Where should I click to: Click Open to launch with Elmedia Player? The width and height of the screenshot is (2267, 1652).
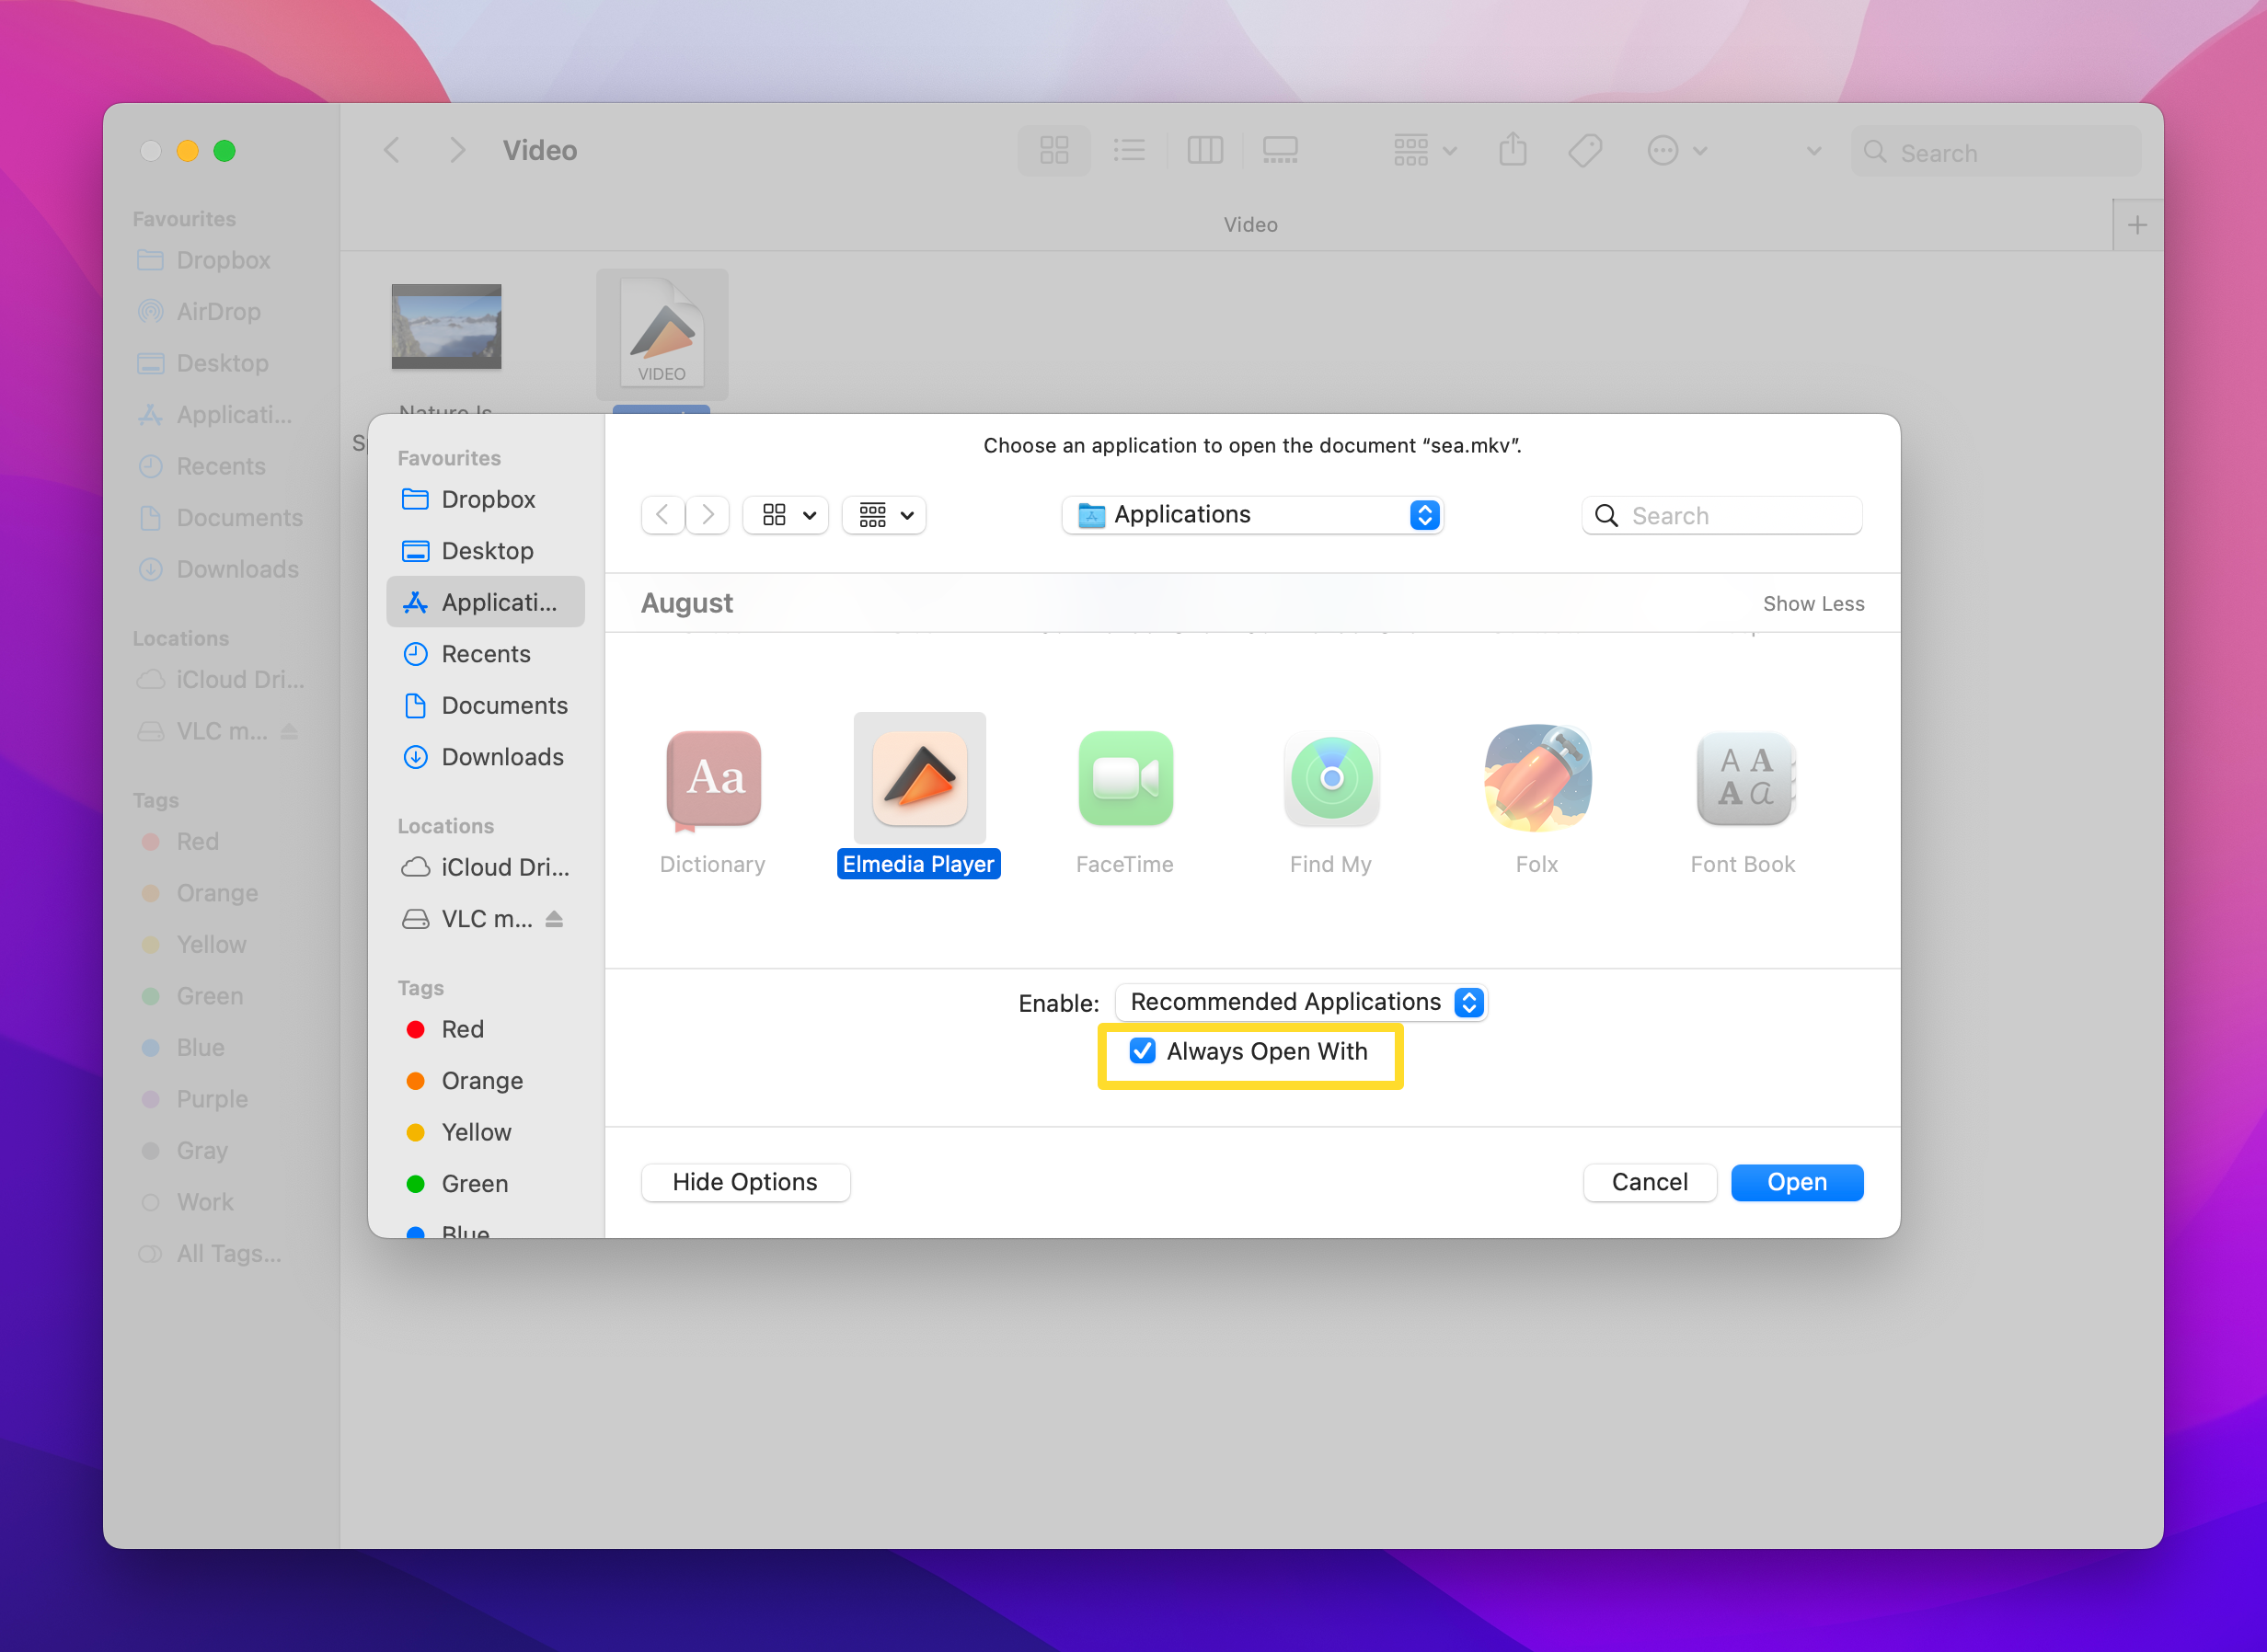coord(1795,1180)
